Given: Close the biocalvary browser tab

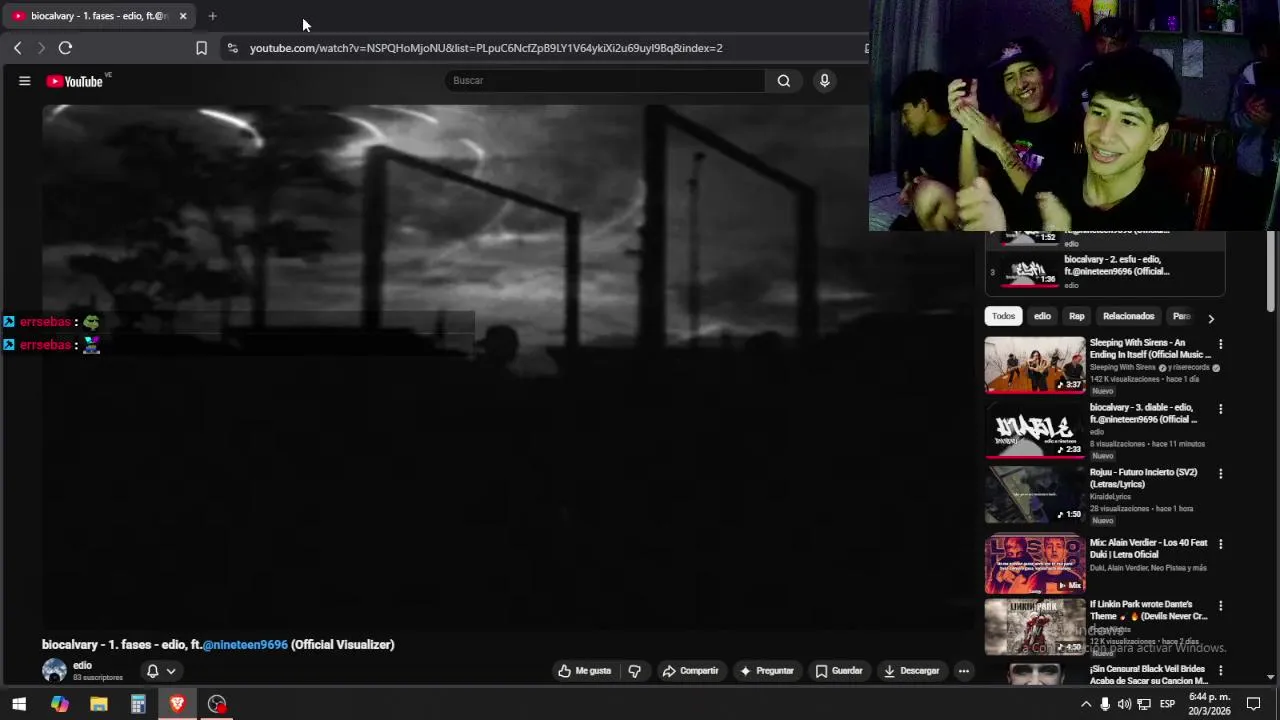Looking at the screenshot, I should click(x=183, y=16).
